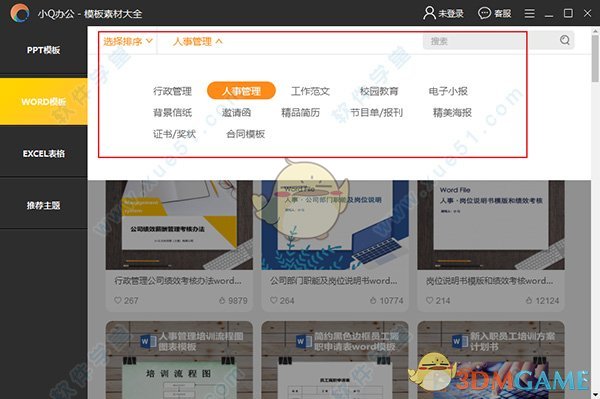Choose the 校园教育 category
The width and height of the screenshot is (600, 399).
379,91
